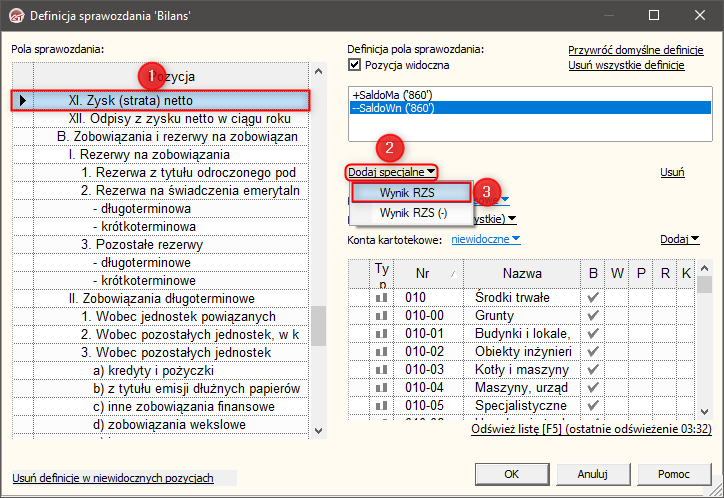Screen dimensions: 724x498
Task: Select 3. Pozostałe rezerwy row
Action: 160,245
